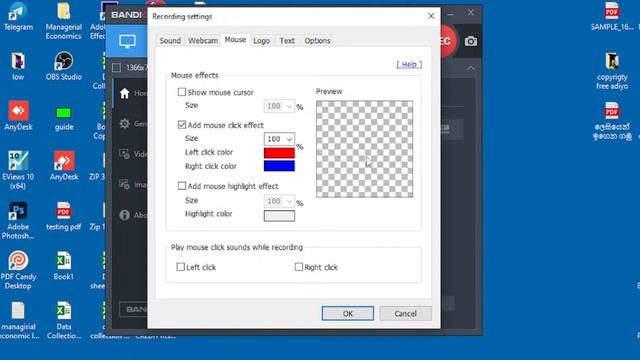The height and width of the screenshot is (360, 640).
Task: Open the green guide desktop icon
Action: click(x=64, y=118)
